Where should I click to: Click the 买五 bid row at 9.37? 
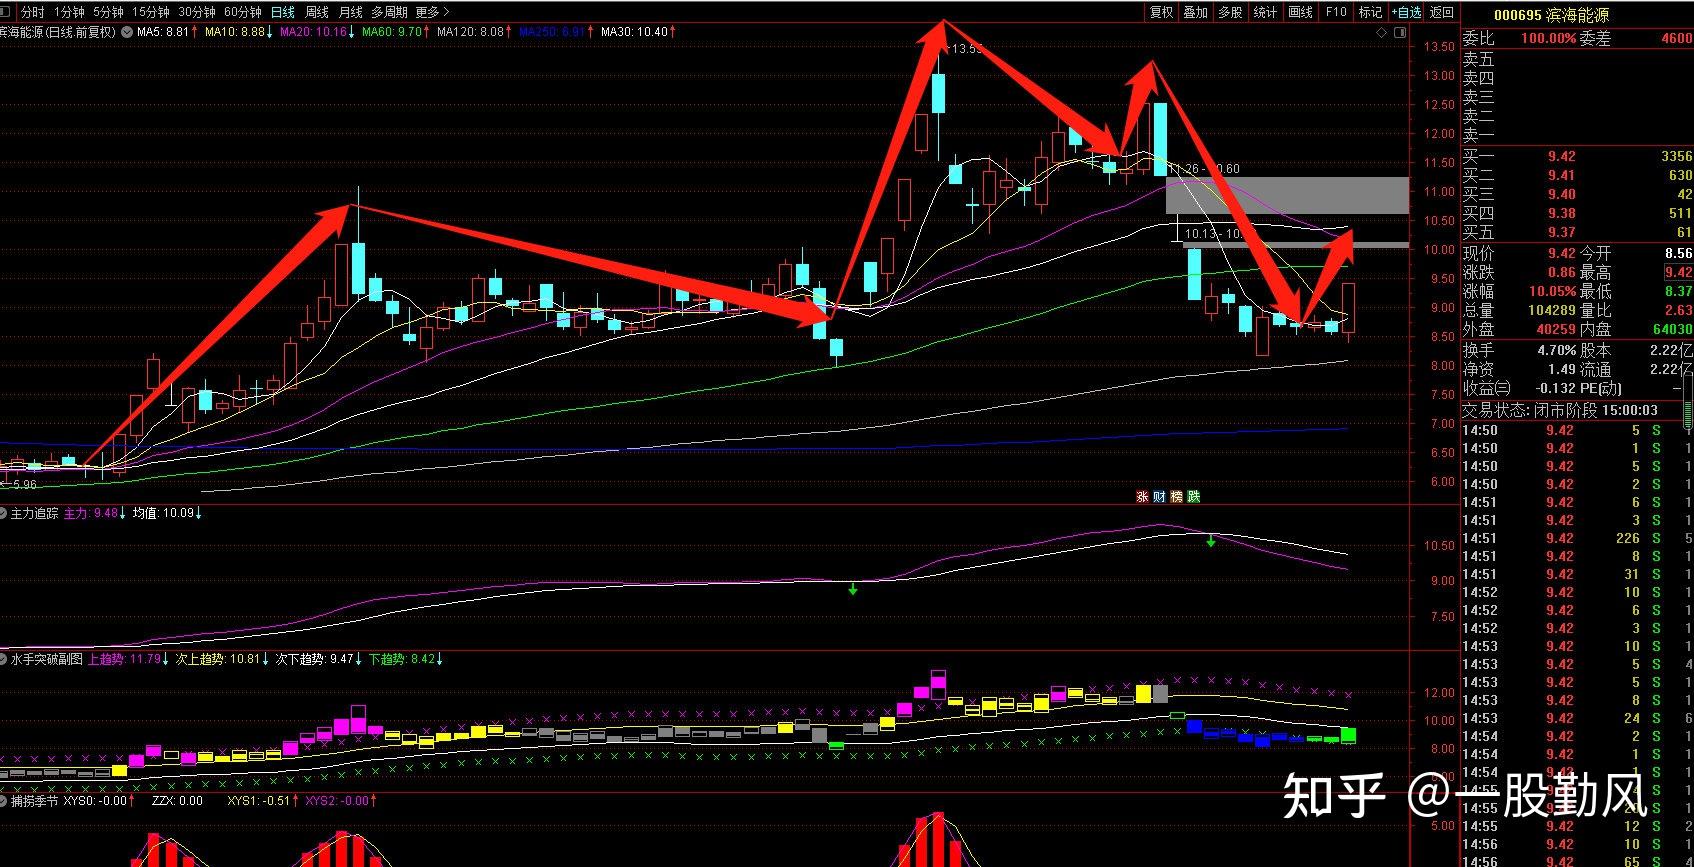pyautogui.click(x=1577, y=232)
